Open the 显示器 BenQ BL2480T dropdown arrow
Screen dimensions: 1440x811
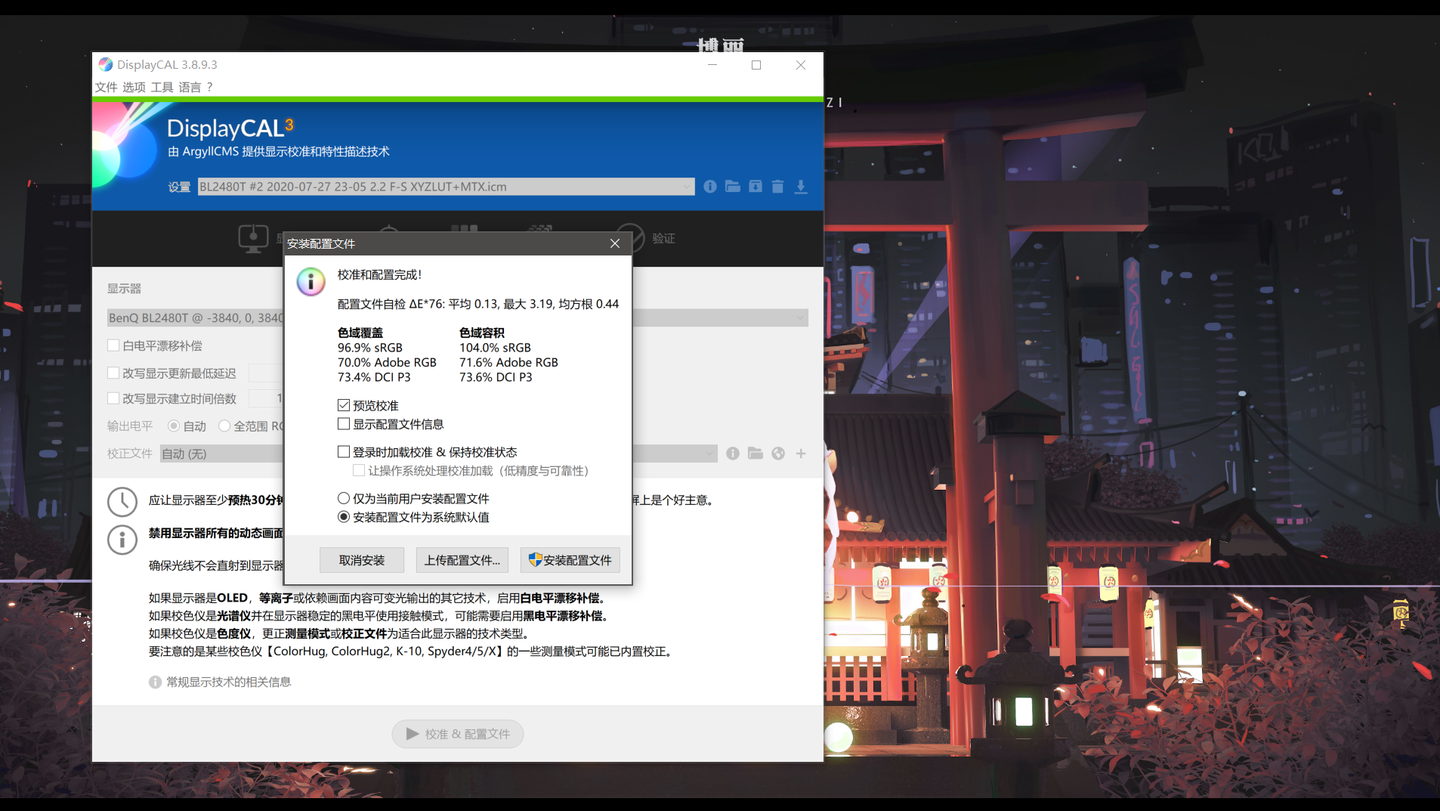(x=800, y=318)
